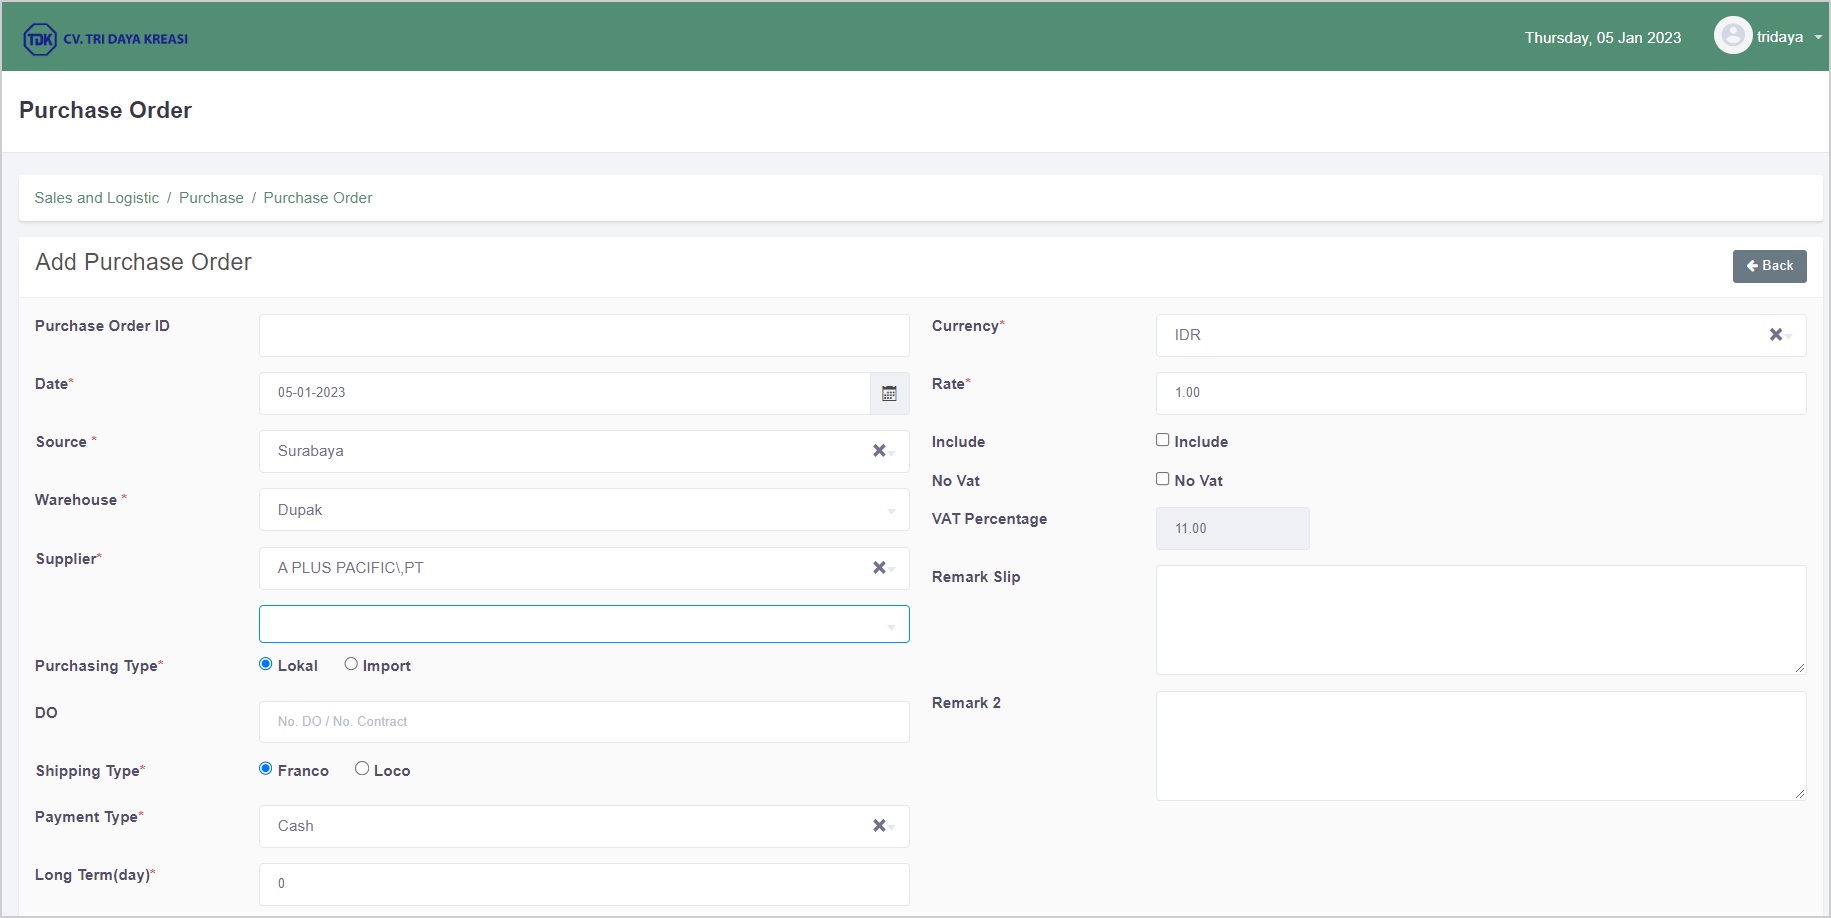Expand the Dupak warehouse dropdown
Screen dimensions: 1831x918
tap(890, 511)
